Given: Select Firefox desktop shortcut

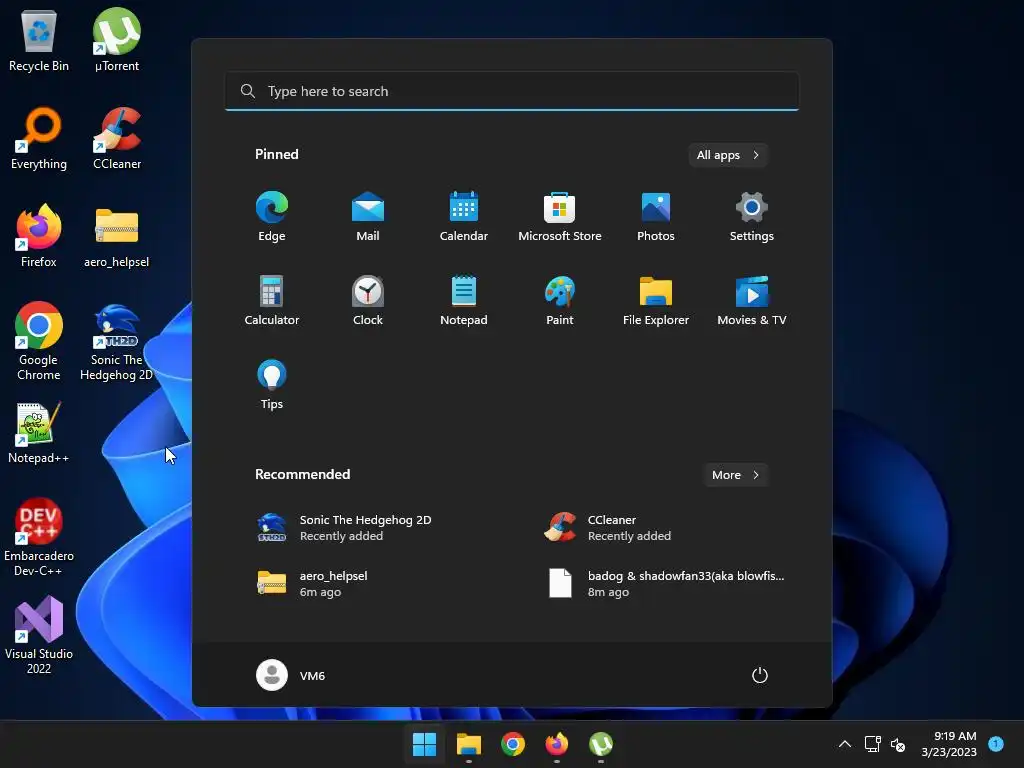Looking at the screenshot, I should point(39,236).
